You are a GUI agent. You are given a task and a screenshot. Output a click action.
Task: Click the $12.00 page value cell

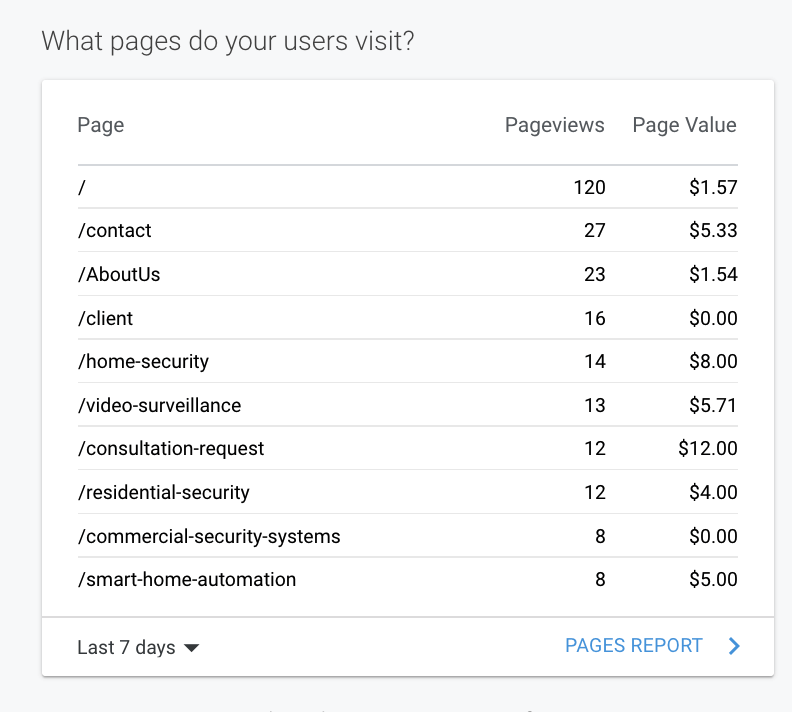click(x=707, y=449)
